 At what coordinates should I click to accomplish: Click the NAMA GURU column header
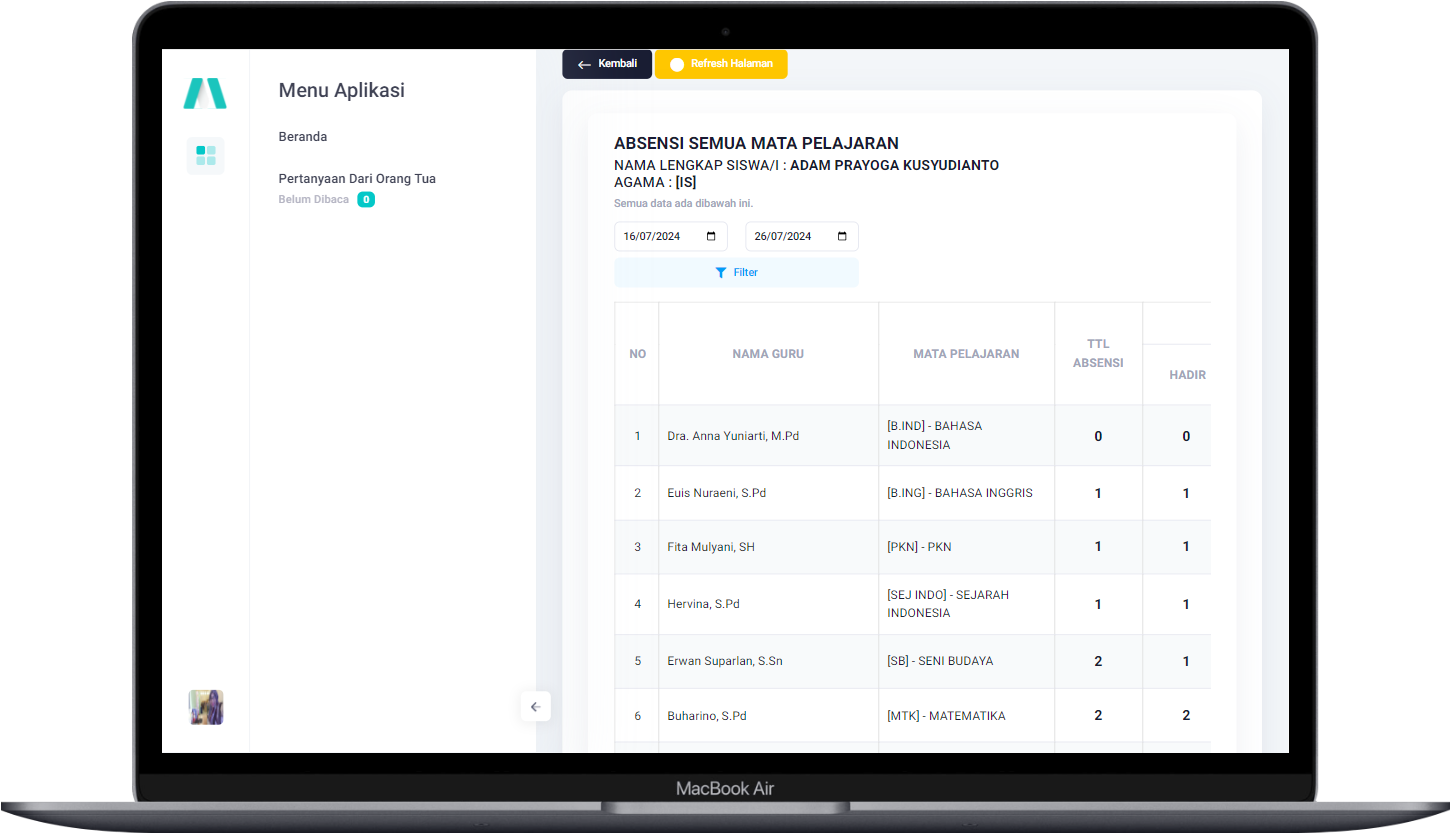click(x=768, y=354)
